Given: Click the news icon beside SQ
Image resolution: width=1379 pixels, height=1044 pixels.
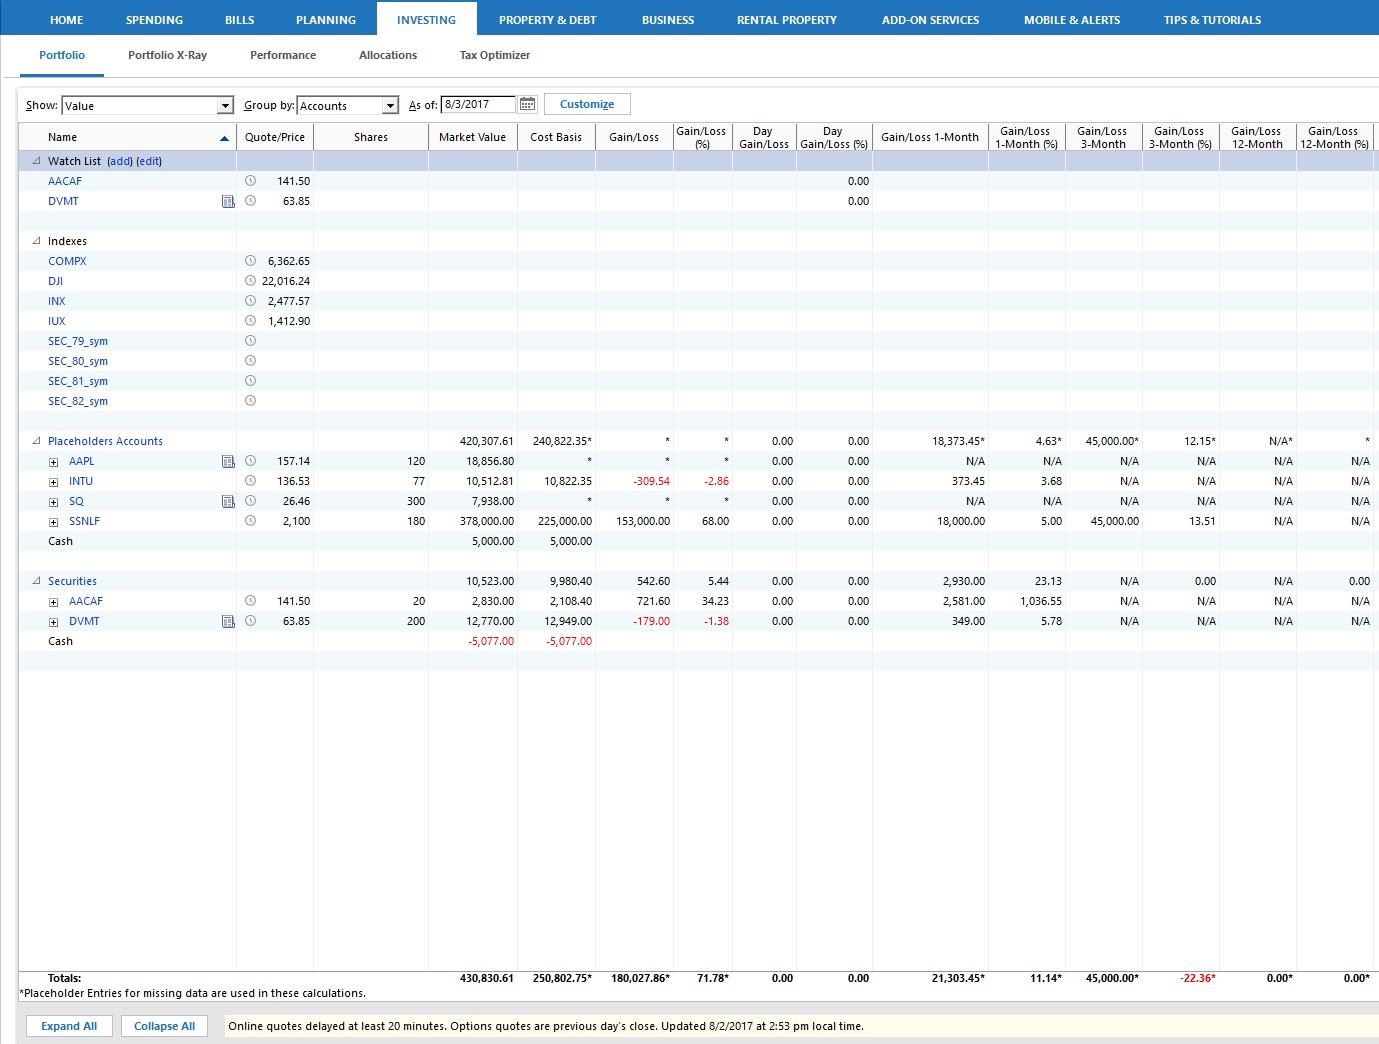Looking at the screenshot, I should tap(228, 501).
